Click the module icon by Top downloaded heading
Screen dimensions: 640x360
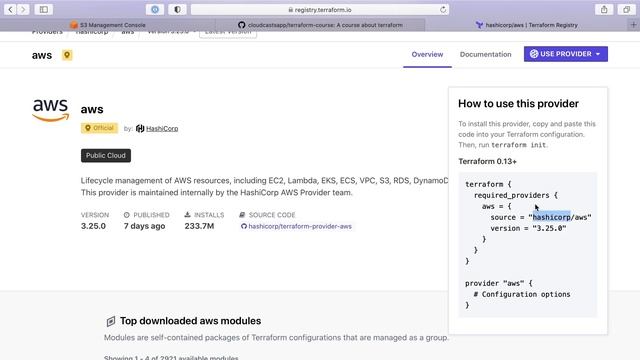(111, 321)
